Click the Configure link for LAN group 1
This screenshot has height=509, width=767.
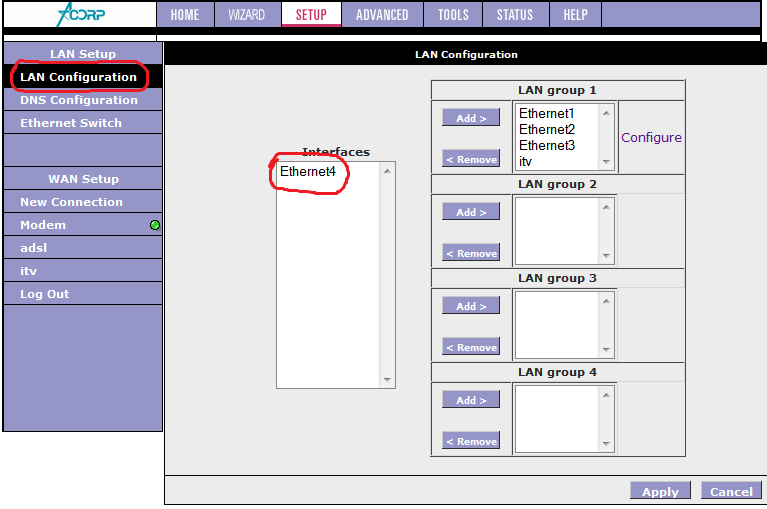pos(651,137)
